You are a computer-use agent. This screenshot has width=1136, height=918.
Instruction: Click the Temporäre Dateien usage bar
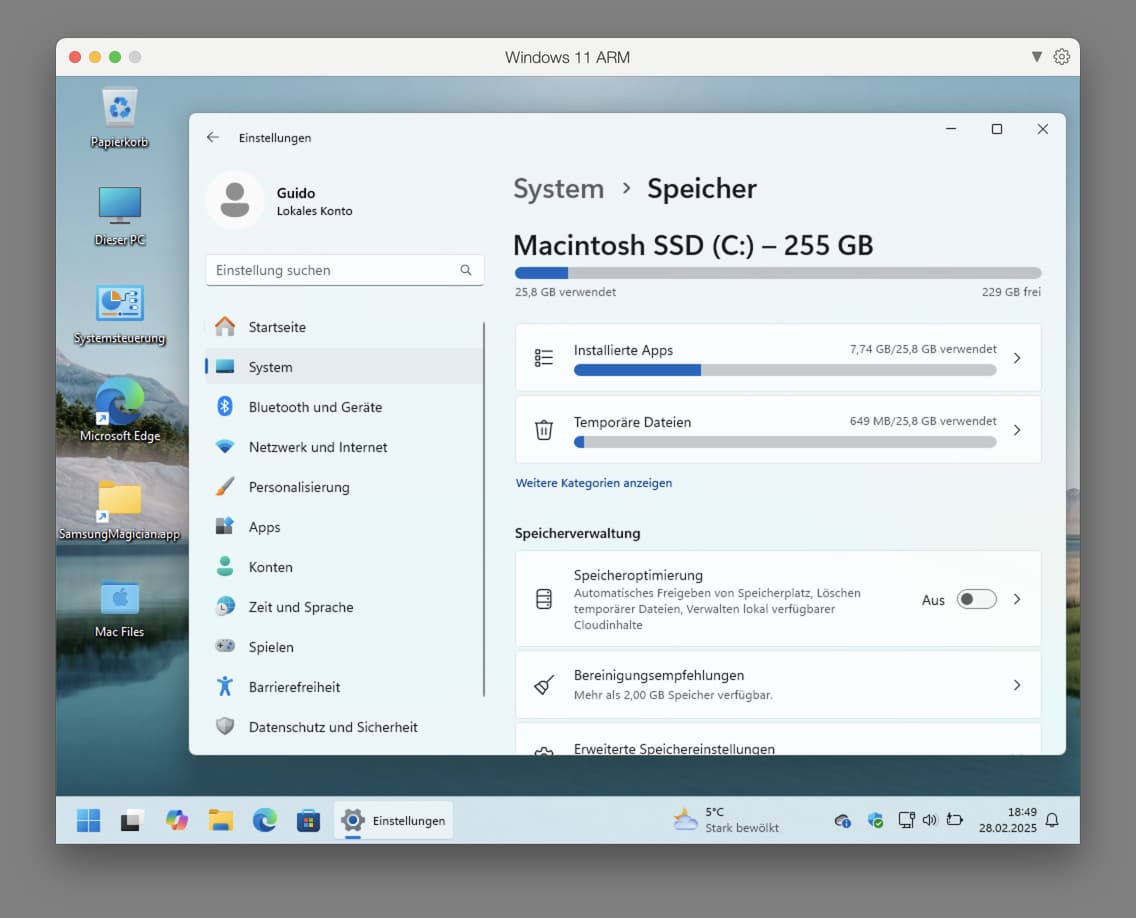click(785, 442)
